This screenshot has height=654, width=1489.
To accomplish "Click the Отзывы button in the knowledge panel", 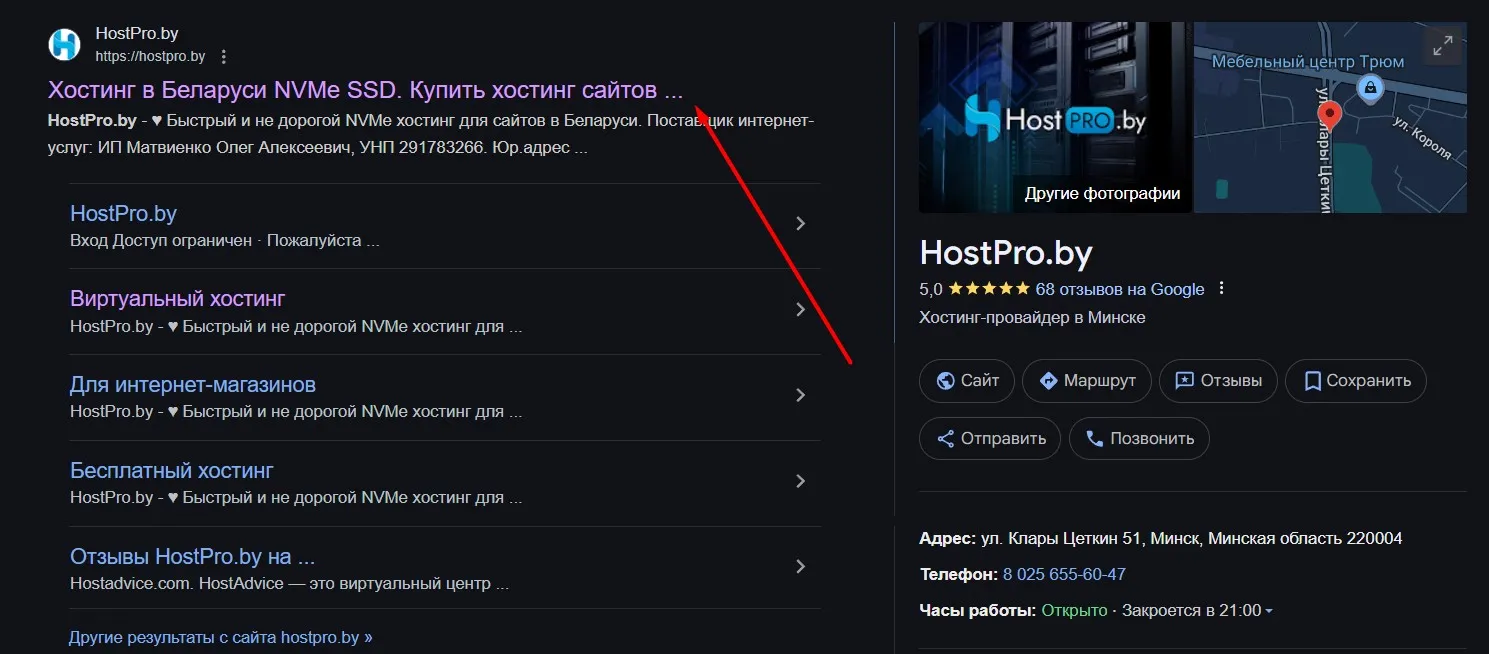I will point(1218,381).
